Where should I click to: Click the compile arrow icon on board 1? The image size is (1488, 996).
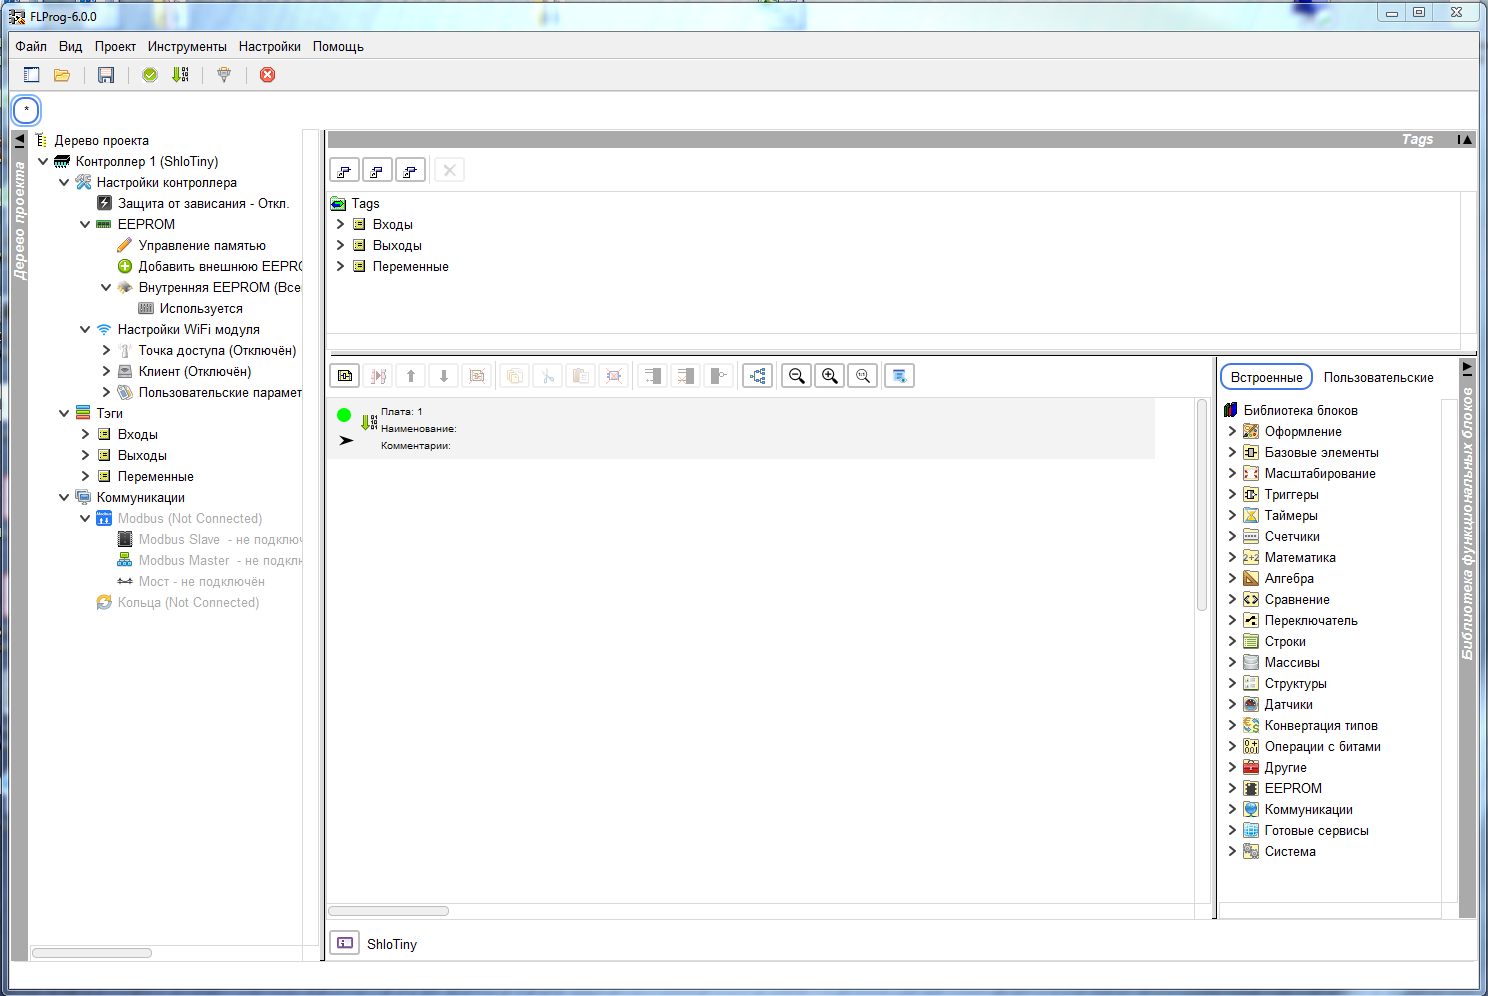pyautogui.click(x=369, y=422)
